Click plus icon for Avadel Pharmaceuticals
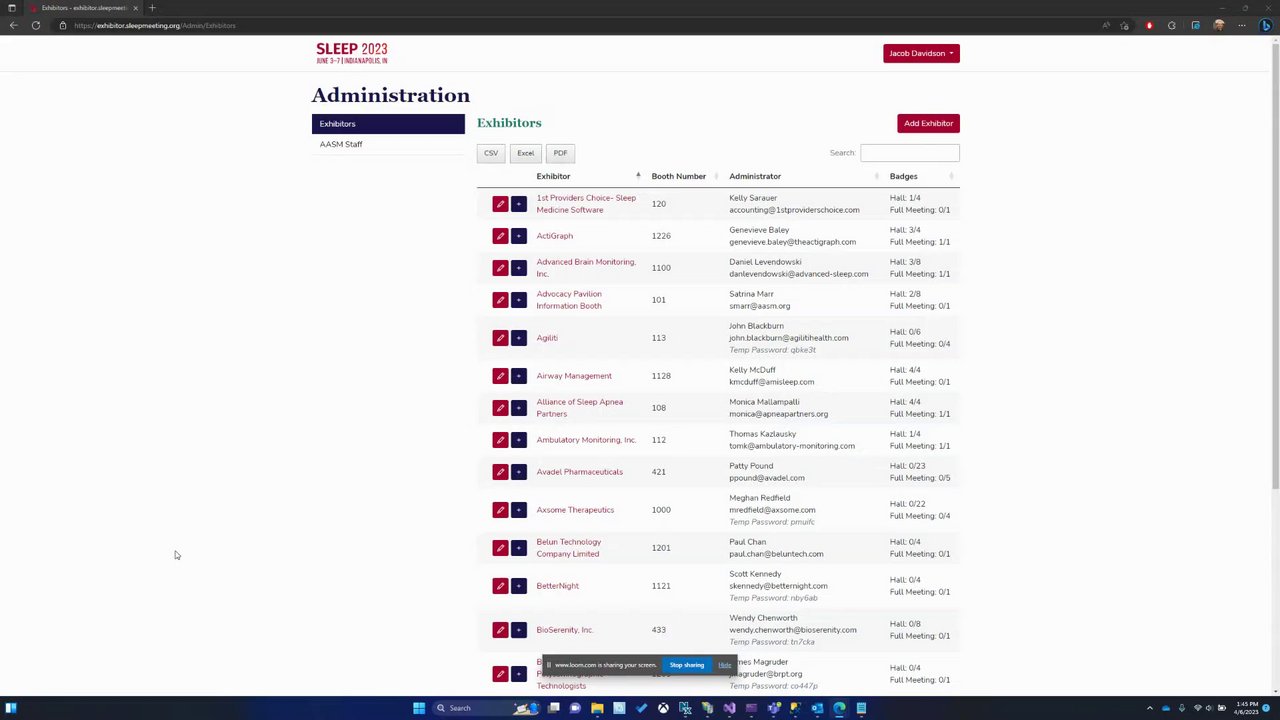Screen dimensions: 1280x720 click(518, 472)
